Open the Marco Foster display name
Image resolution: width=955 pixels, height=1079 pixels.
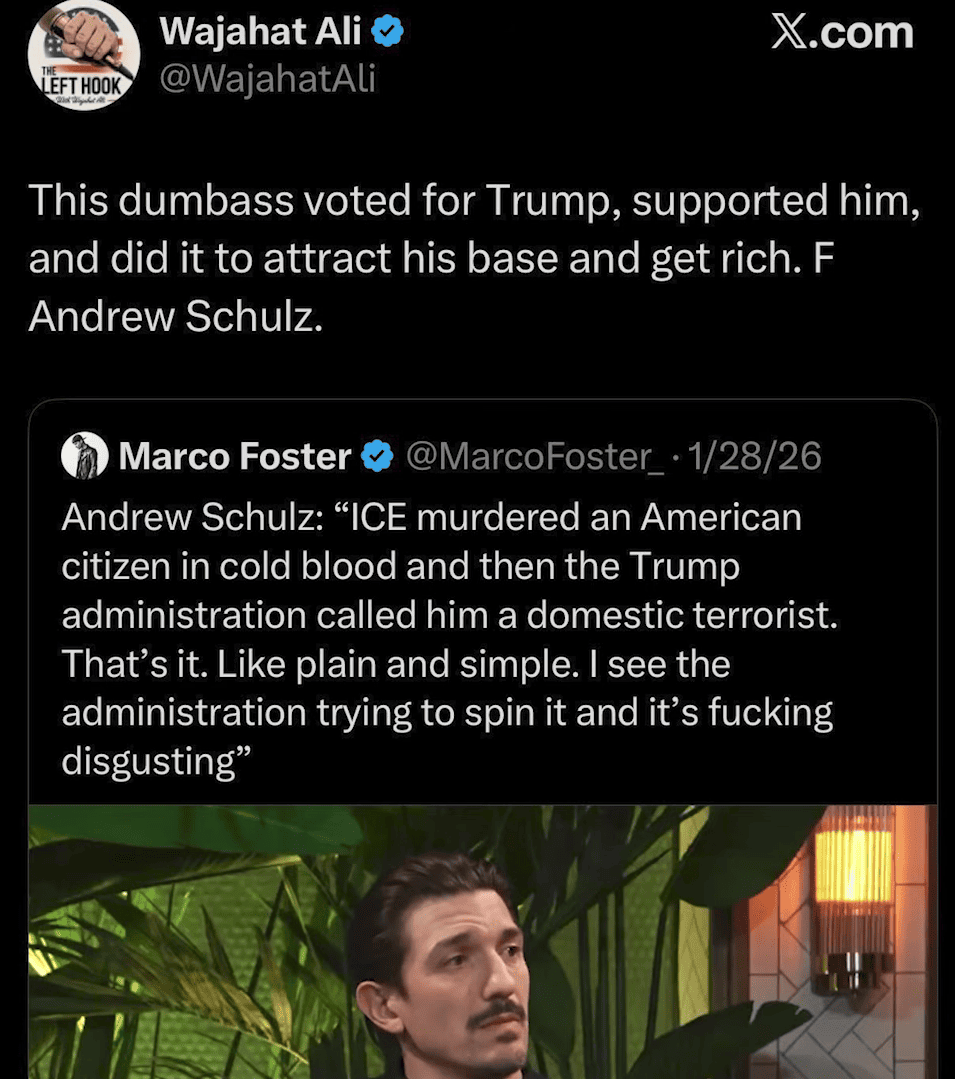pos(234,458)
